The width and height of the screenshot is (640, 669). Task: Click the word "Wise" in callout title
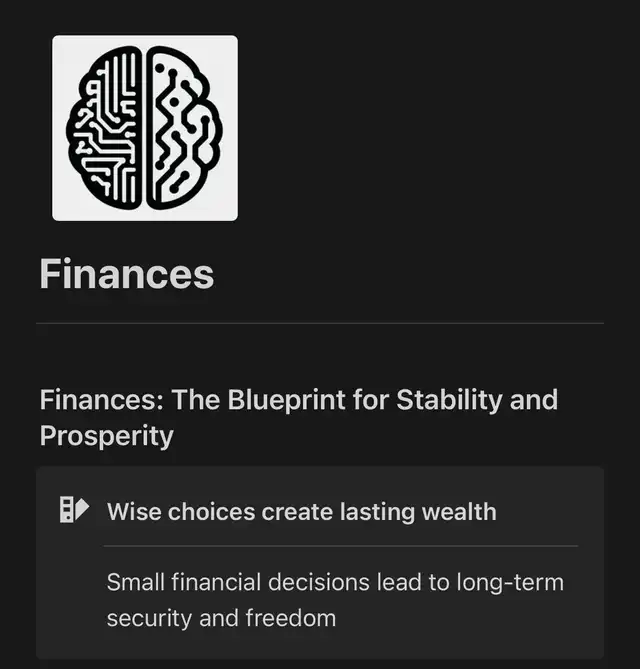[134, 512]
